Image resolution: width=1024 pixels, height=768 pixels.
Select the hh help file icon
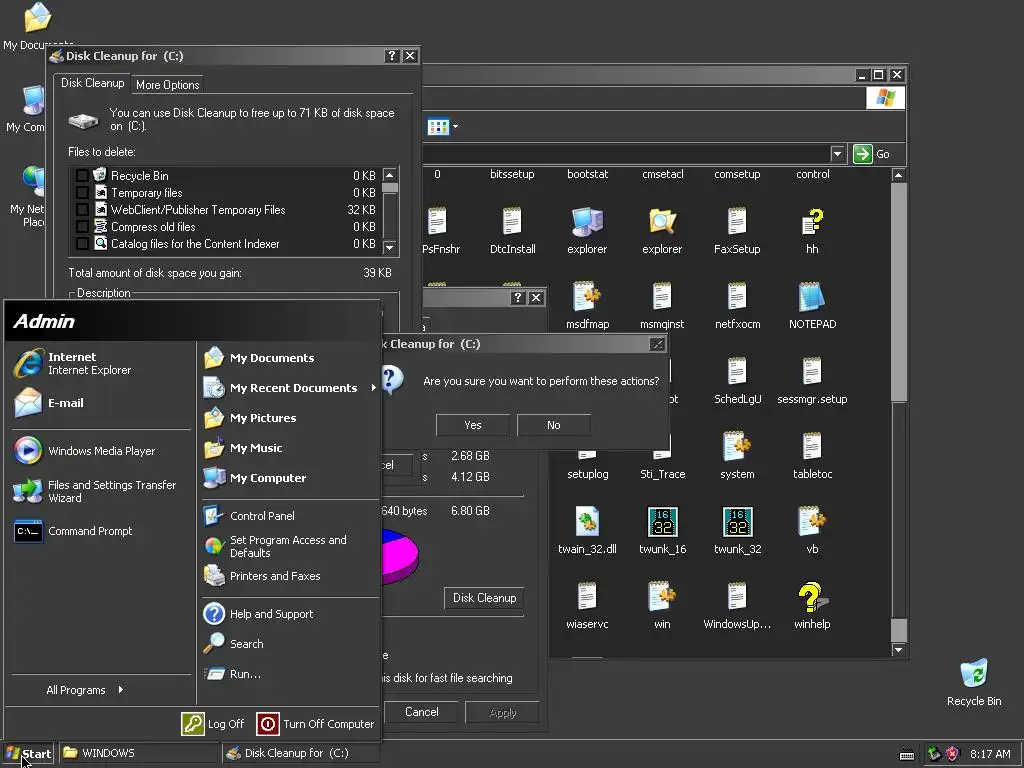point(812,230)
